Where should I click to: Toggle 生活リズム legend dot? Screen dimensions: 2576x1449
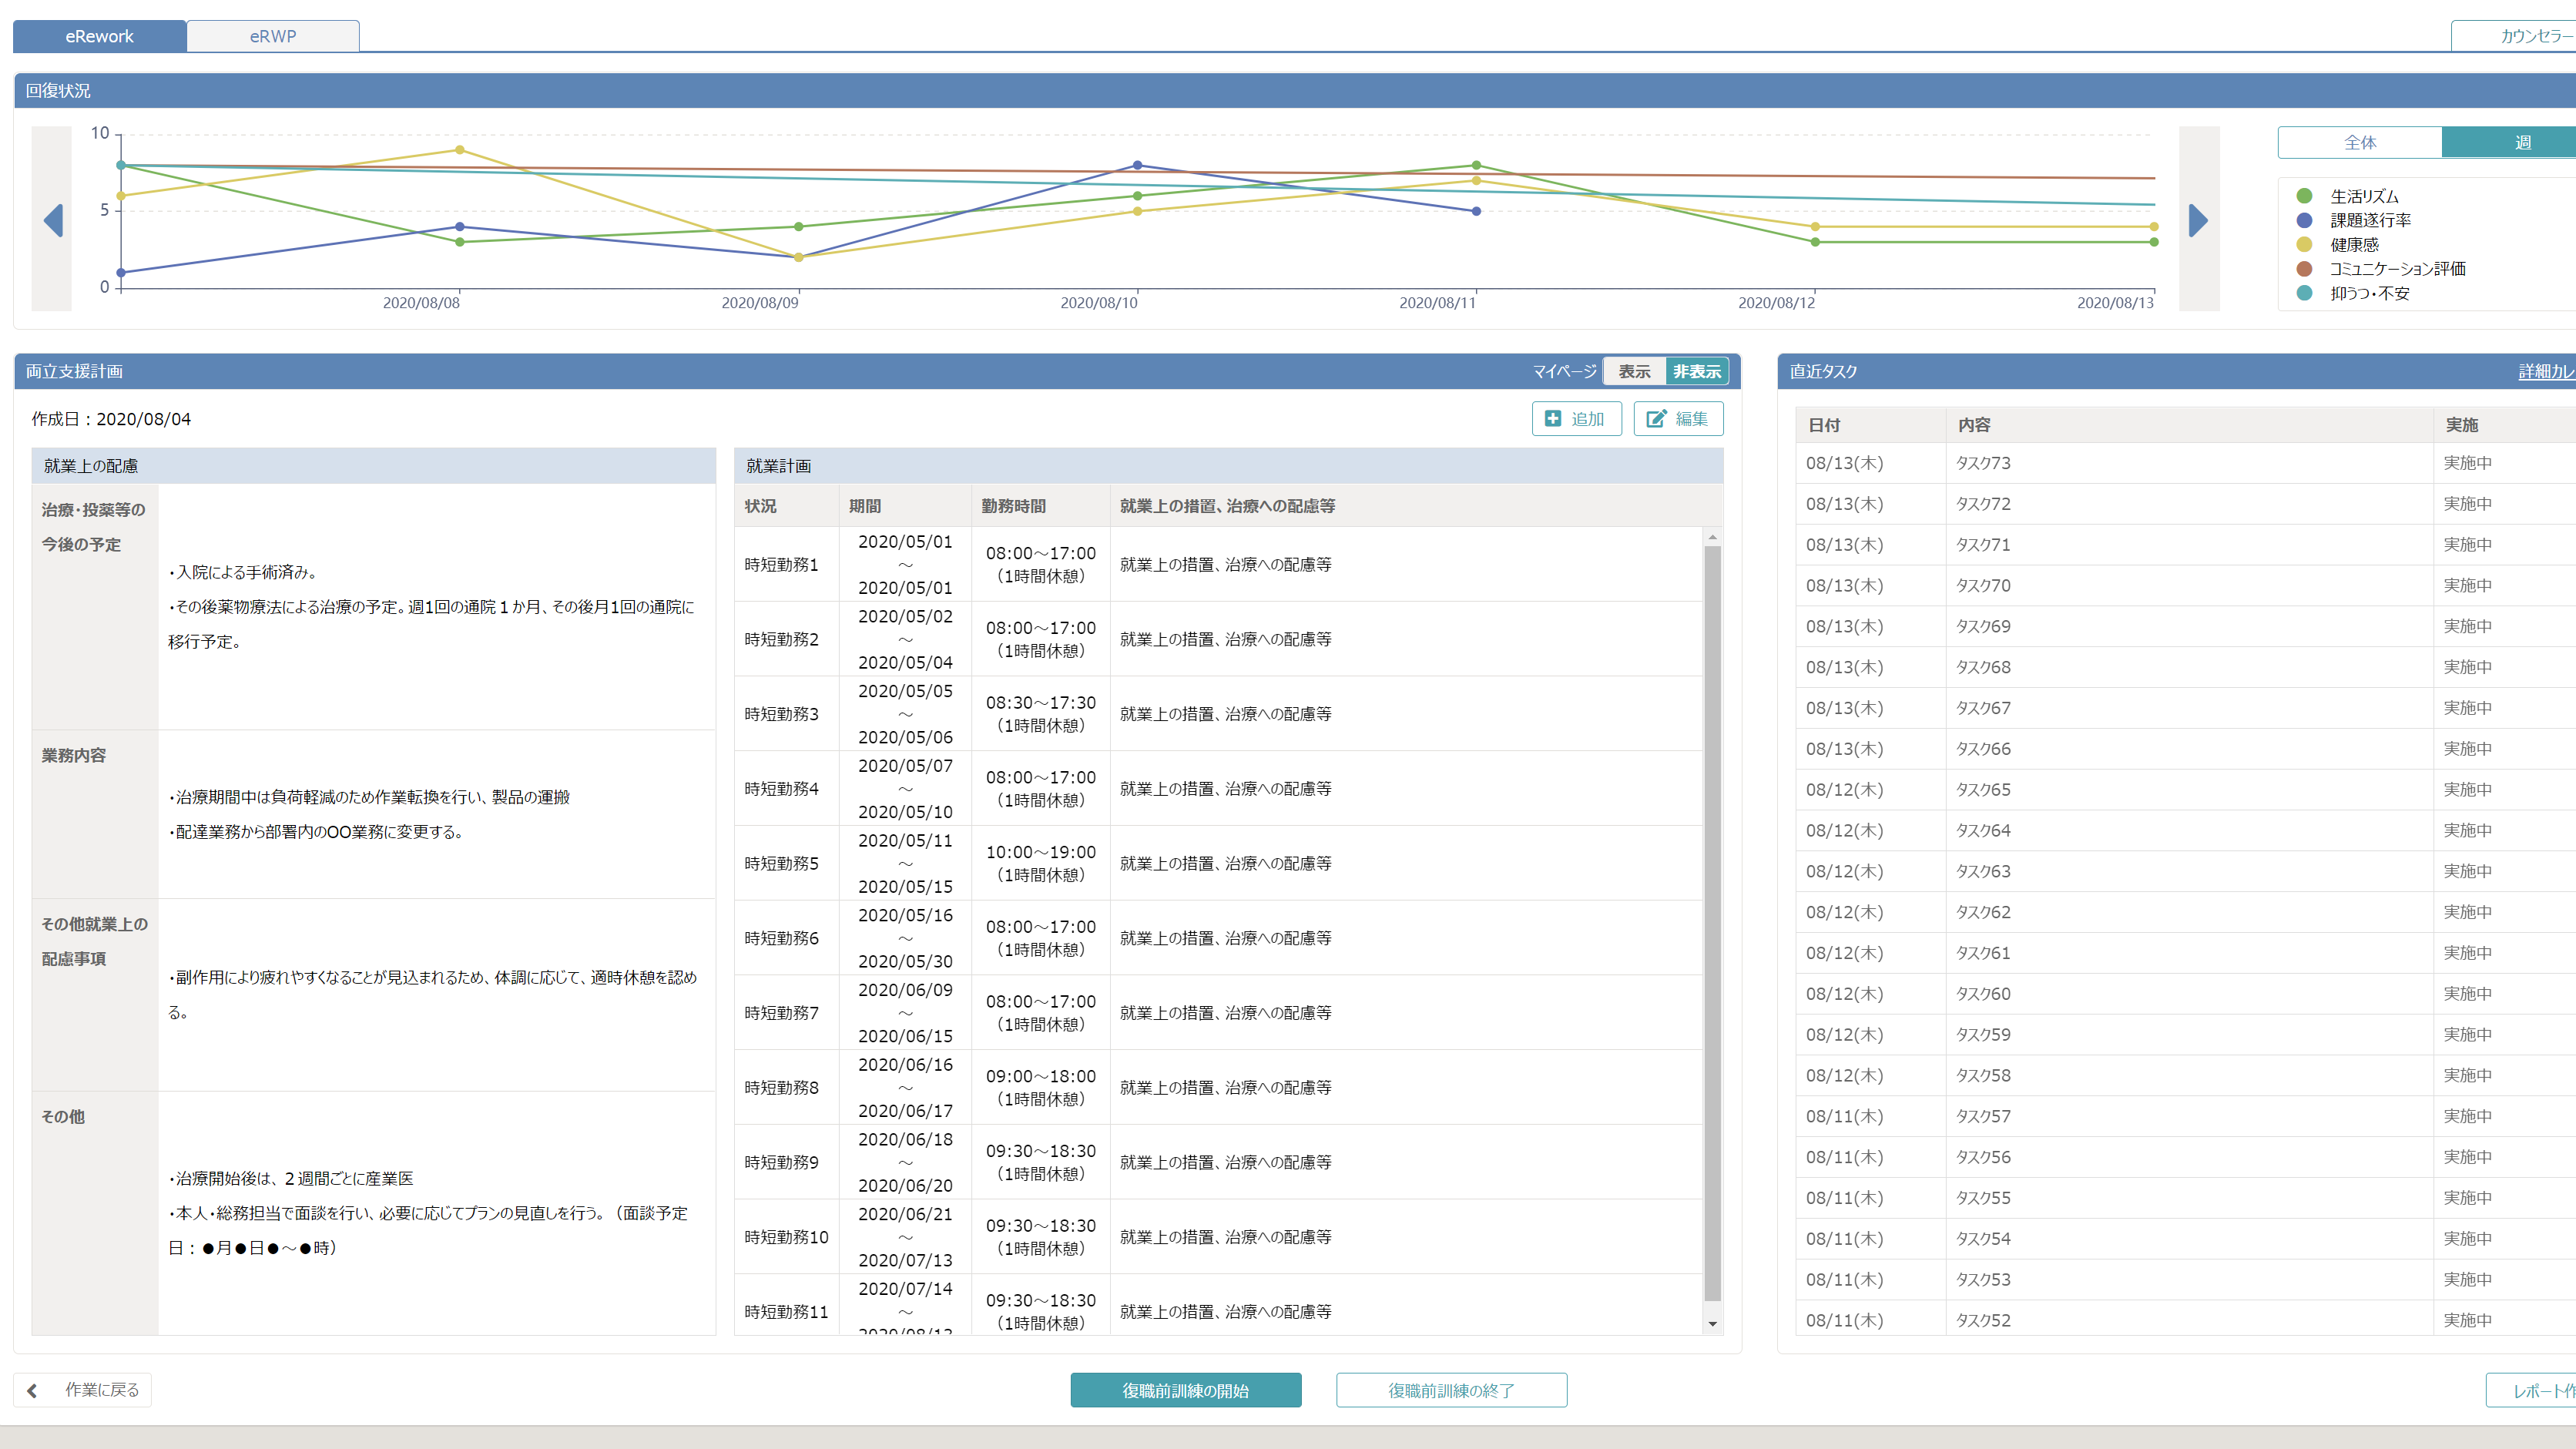pyautogui.click(x=2304, y=196)
